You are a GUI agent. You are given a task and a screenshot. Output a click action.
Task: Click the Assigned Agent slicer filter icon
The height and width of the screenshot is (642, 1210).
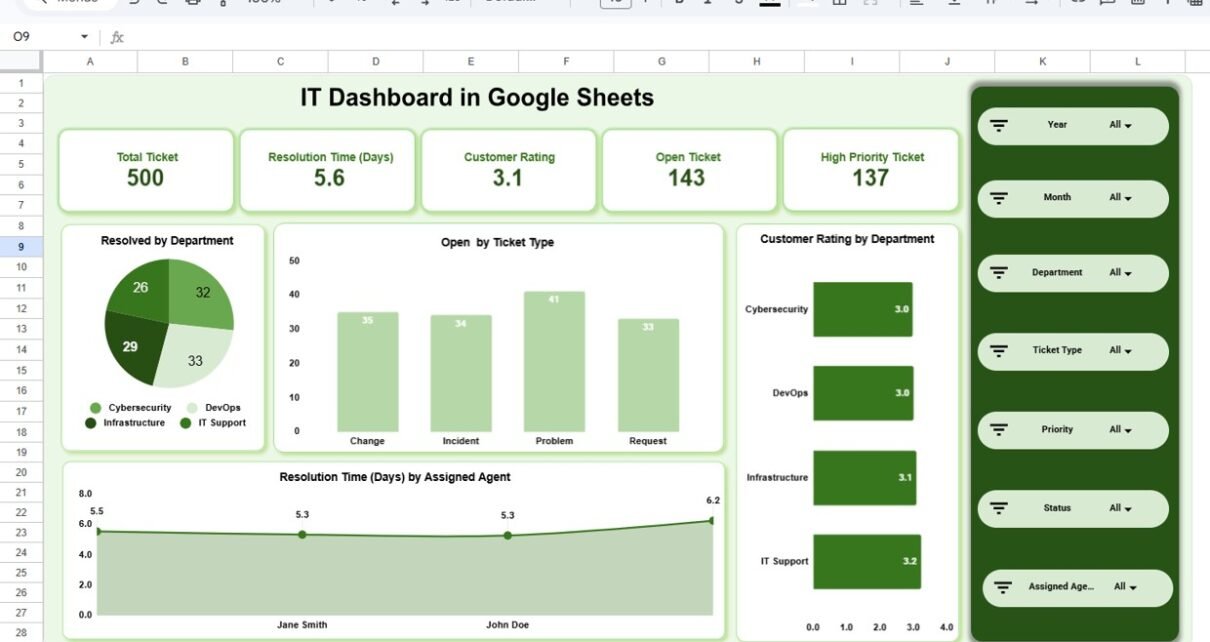click(1004, 587)
